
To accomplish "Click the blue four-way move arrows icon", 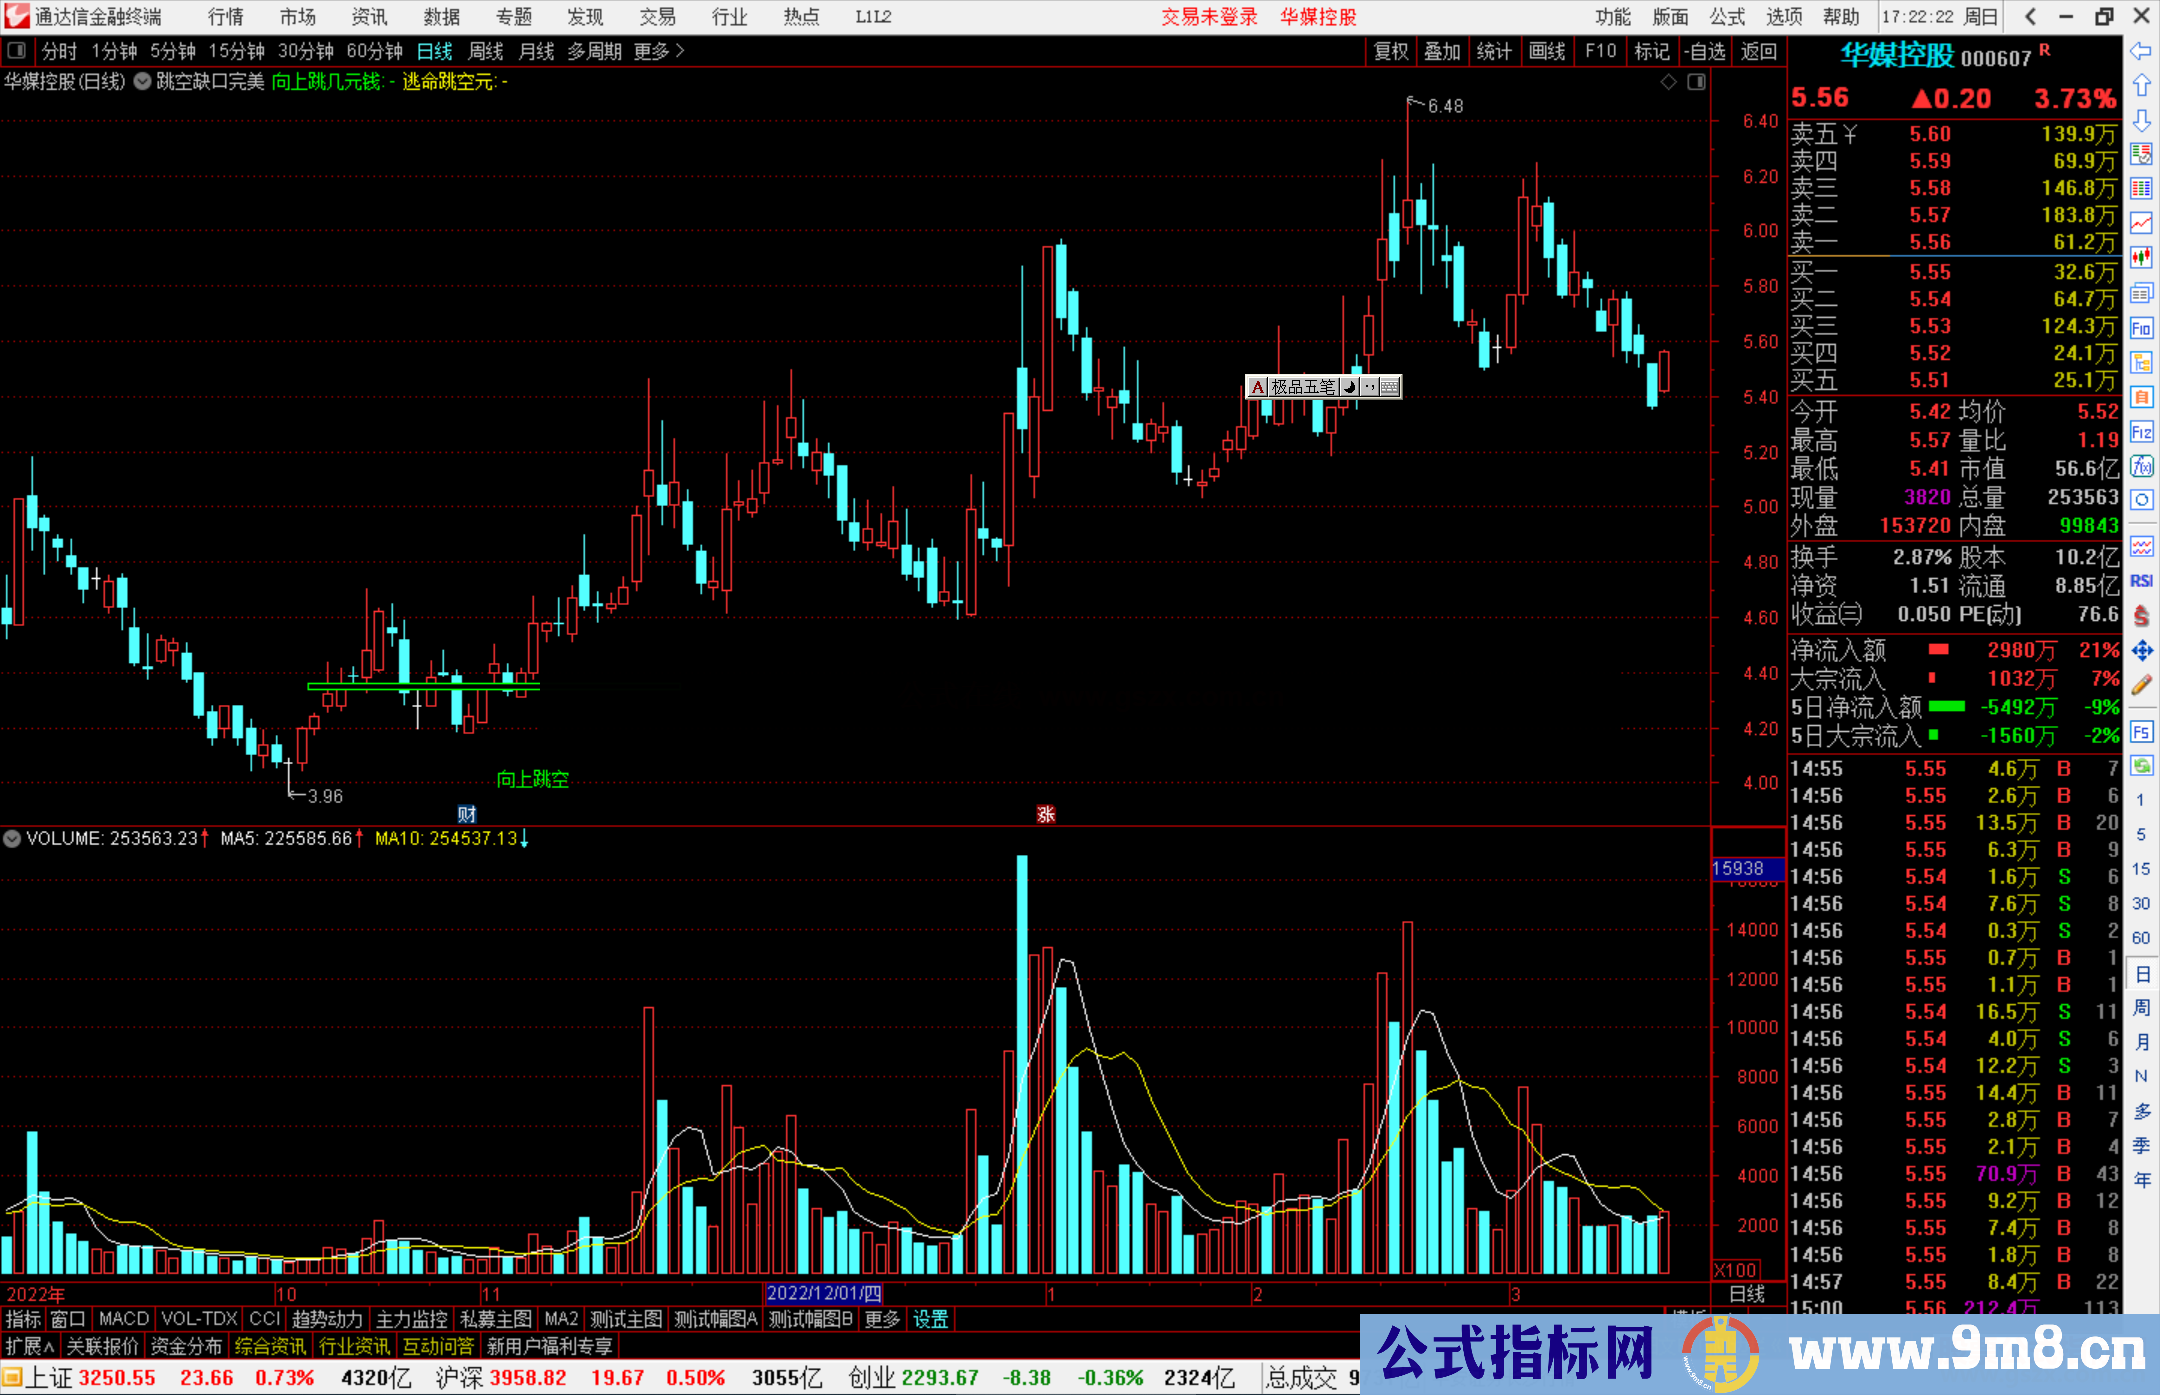I will point(2141,651).
